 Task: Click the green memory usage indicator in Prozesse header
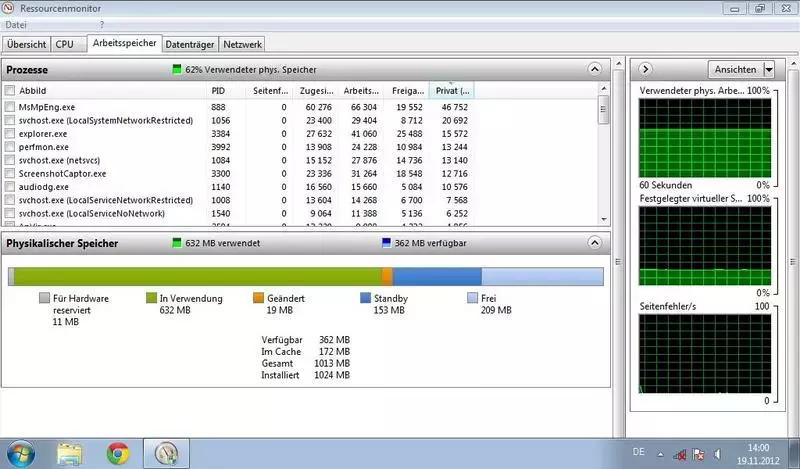pos(177,69)
